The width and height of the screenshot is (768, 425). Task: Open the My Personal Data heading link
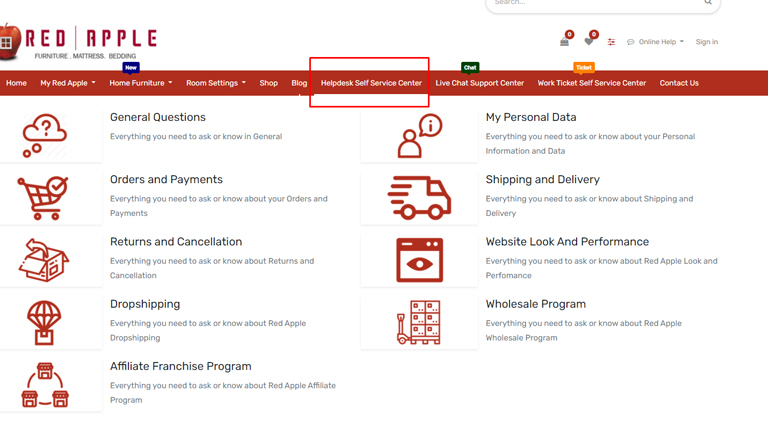point(531,117)
